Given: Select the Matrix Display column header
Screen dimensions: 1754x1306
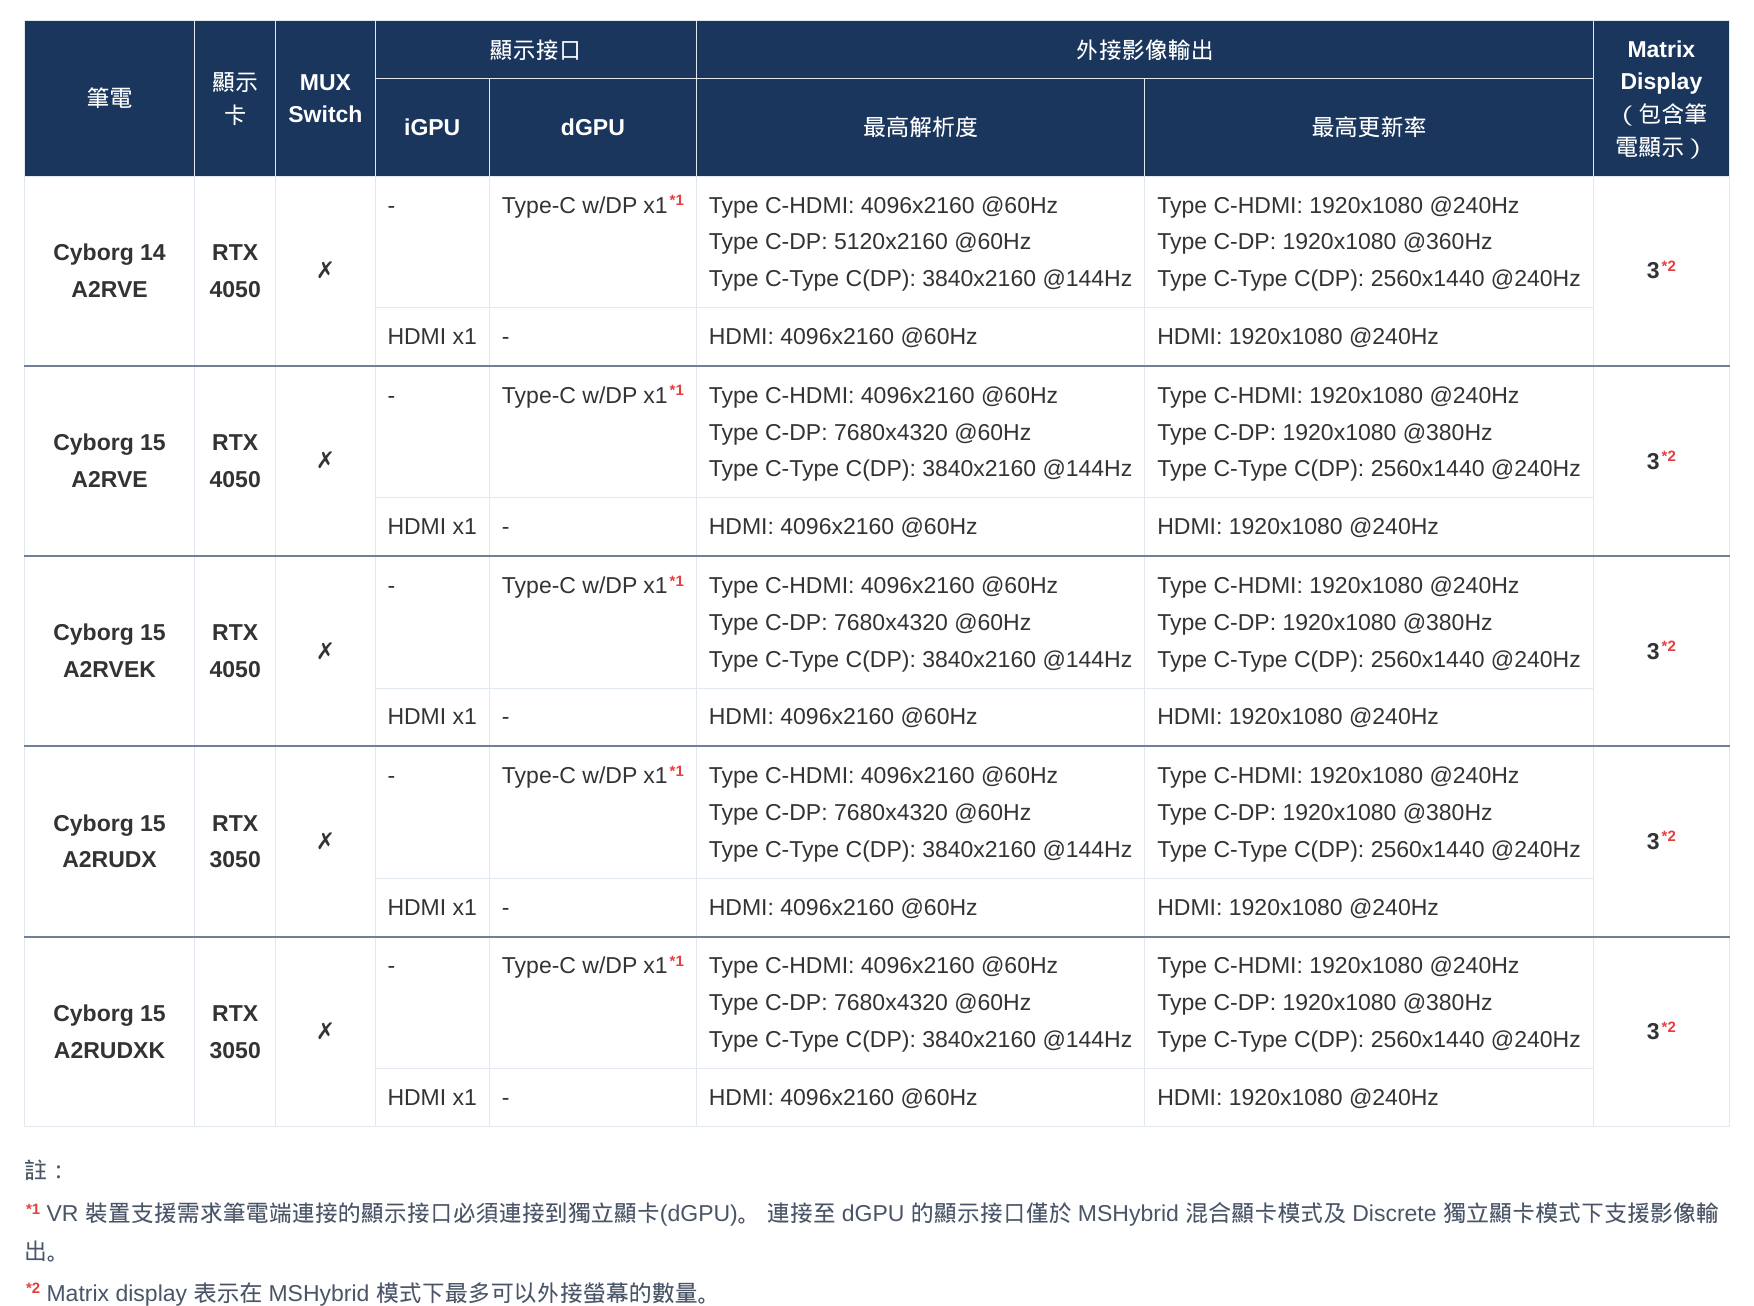Looking at the screenshot, I should pyautogui.click(x=1661, y=98).
